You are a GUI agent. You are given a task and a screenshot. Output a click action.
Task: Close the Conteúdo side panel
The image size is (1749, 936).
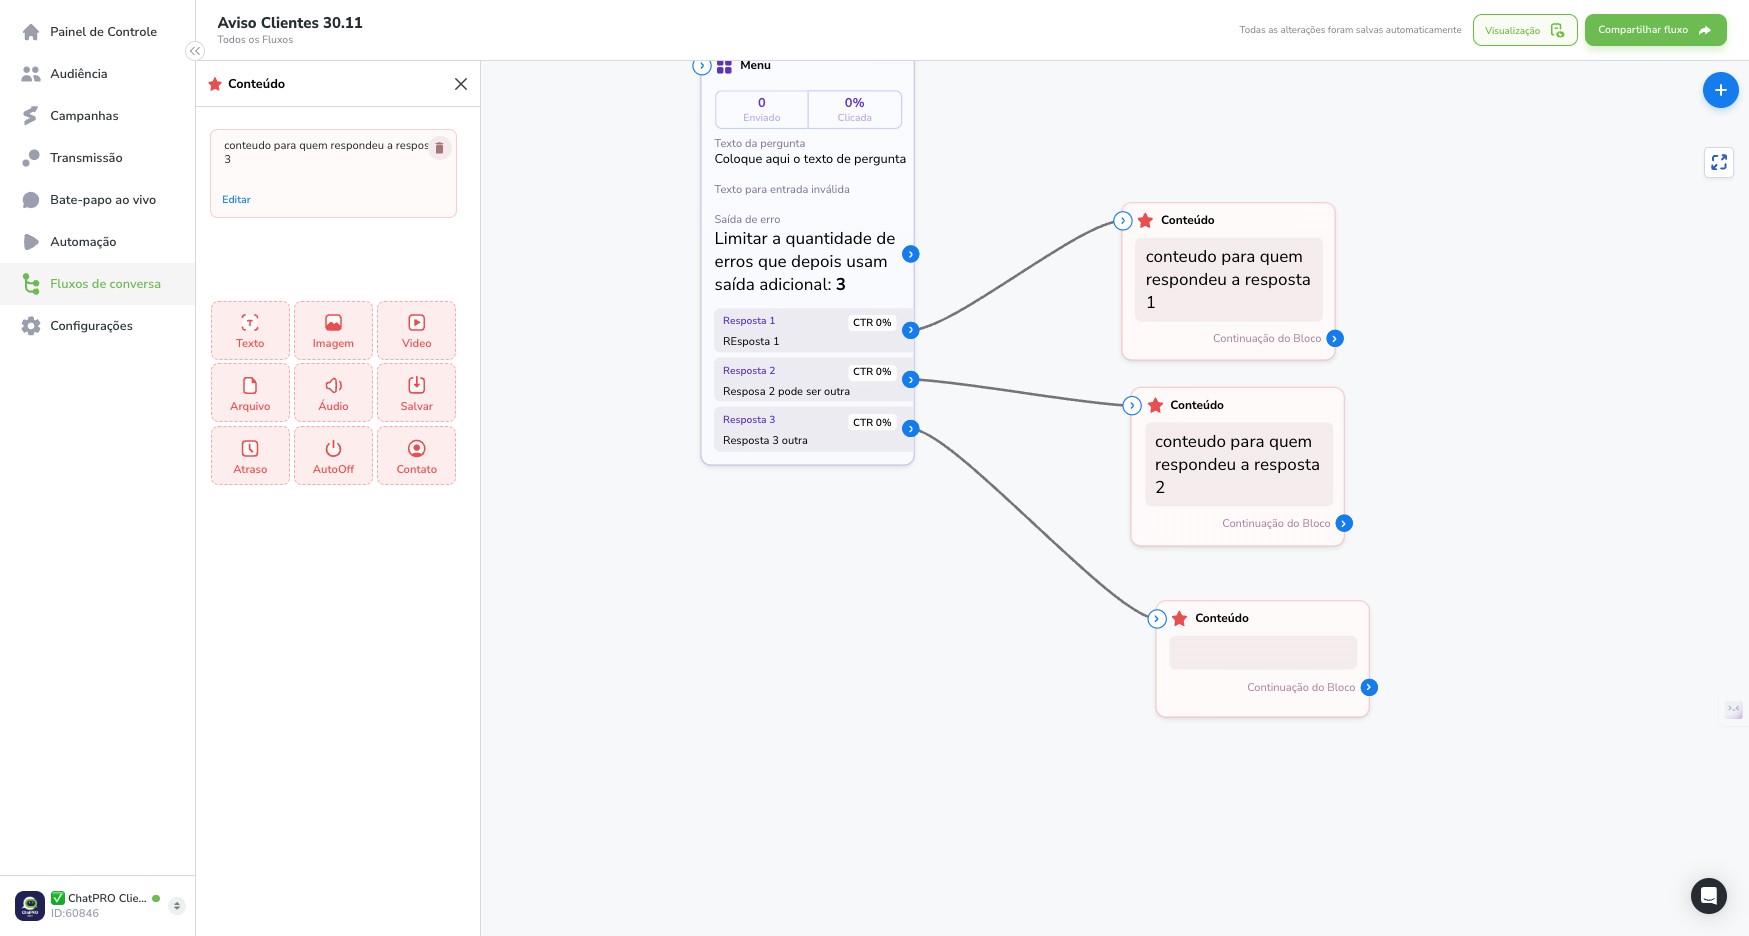point(461,84)
